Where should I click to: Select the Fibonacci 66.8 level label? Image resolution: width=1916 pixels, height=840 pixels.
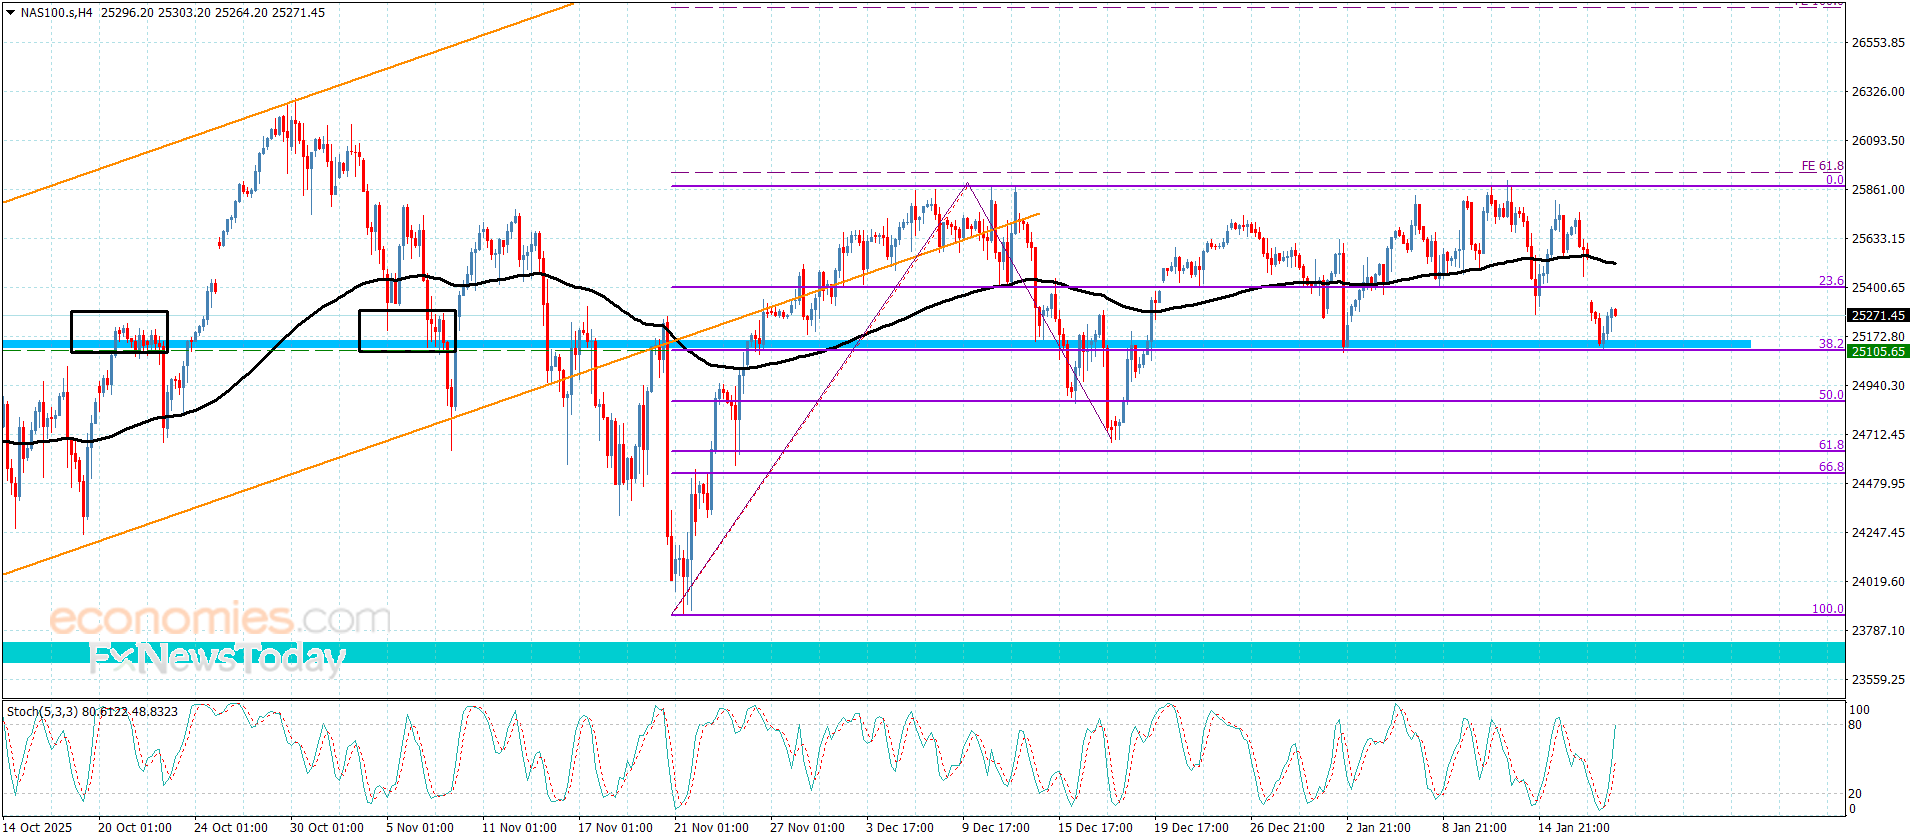pyautogui.click(x=1831, y=467)
